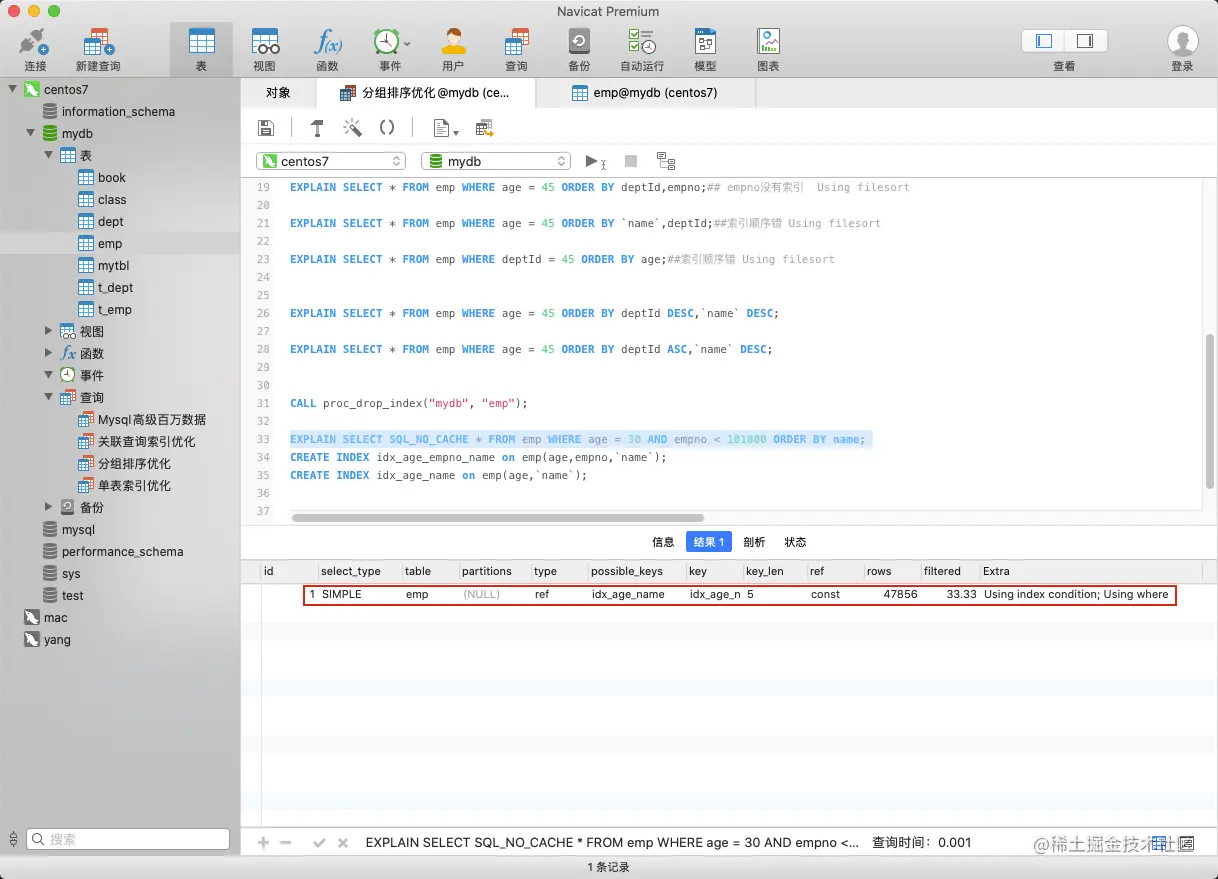The height and width of the screenshot is (879, 1218).
Task: Open 新建查询 new query tool
Action: pos(98,43)
